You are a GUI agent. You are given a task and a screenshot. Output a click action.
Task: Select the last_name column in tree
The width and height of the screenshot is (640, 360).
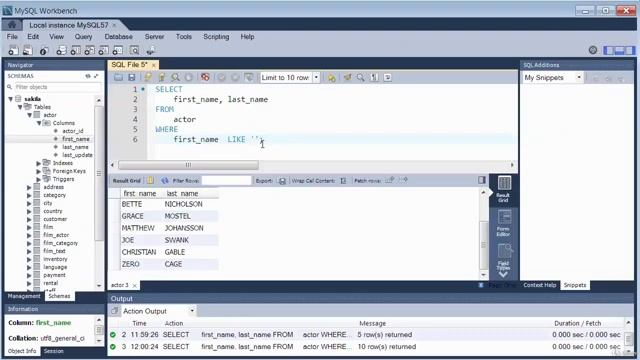tap(75, 147)
